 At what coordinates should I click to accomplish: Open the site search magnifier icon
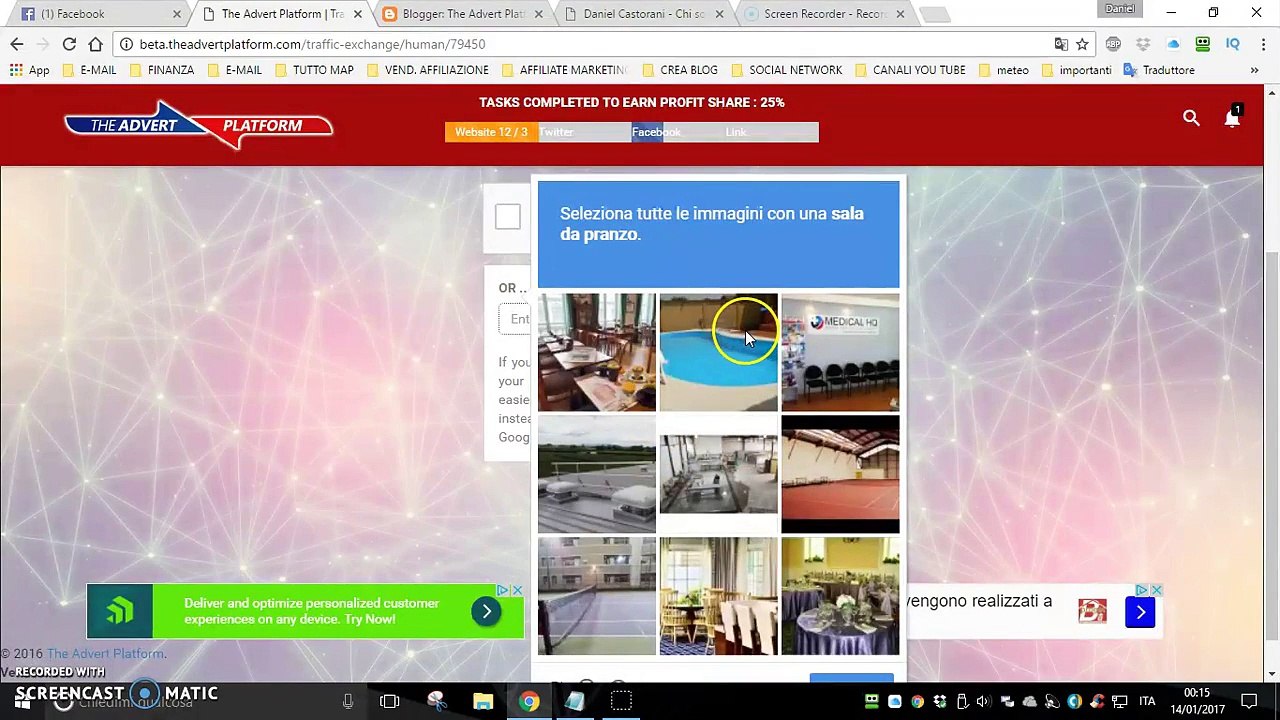1191,118
